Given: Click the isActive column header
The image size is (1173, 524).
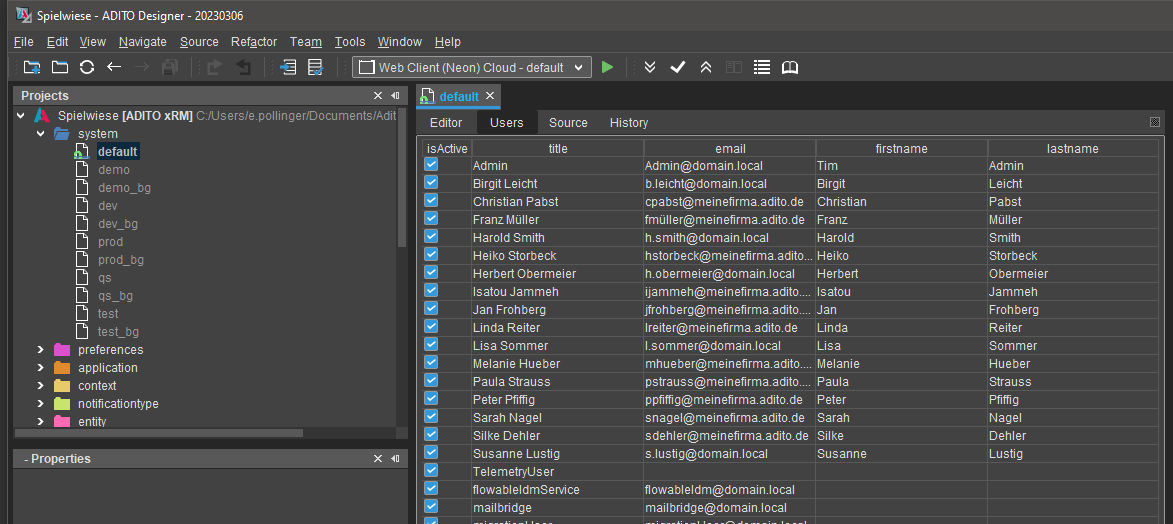Looking at the screenshot, I should tap(447, 148).
